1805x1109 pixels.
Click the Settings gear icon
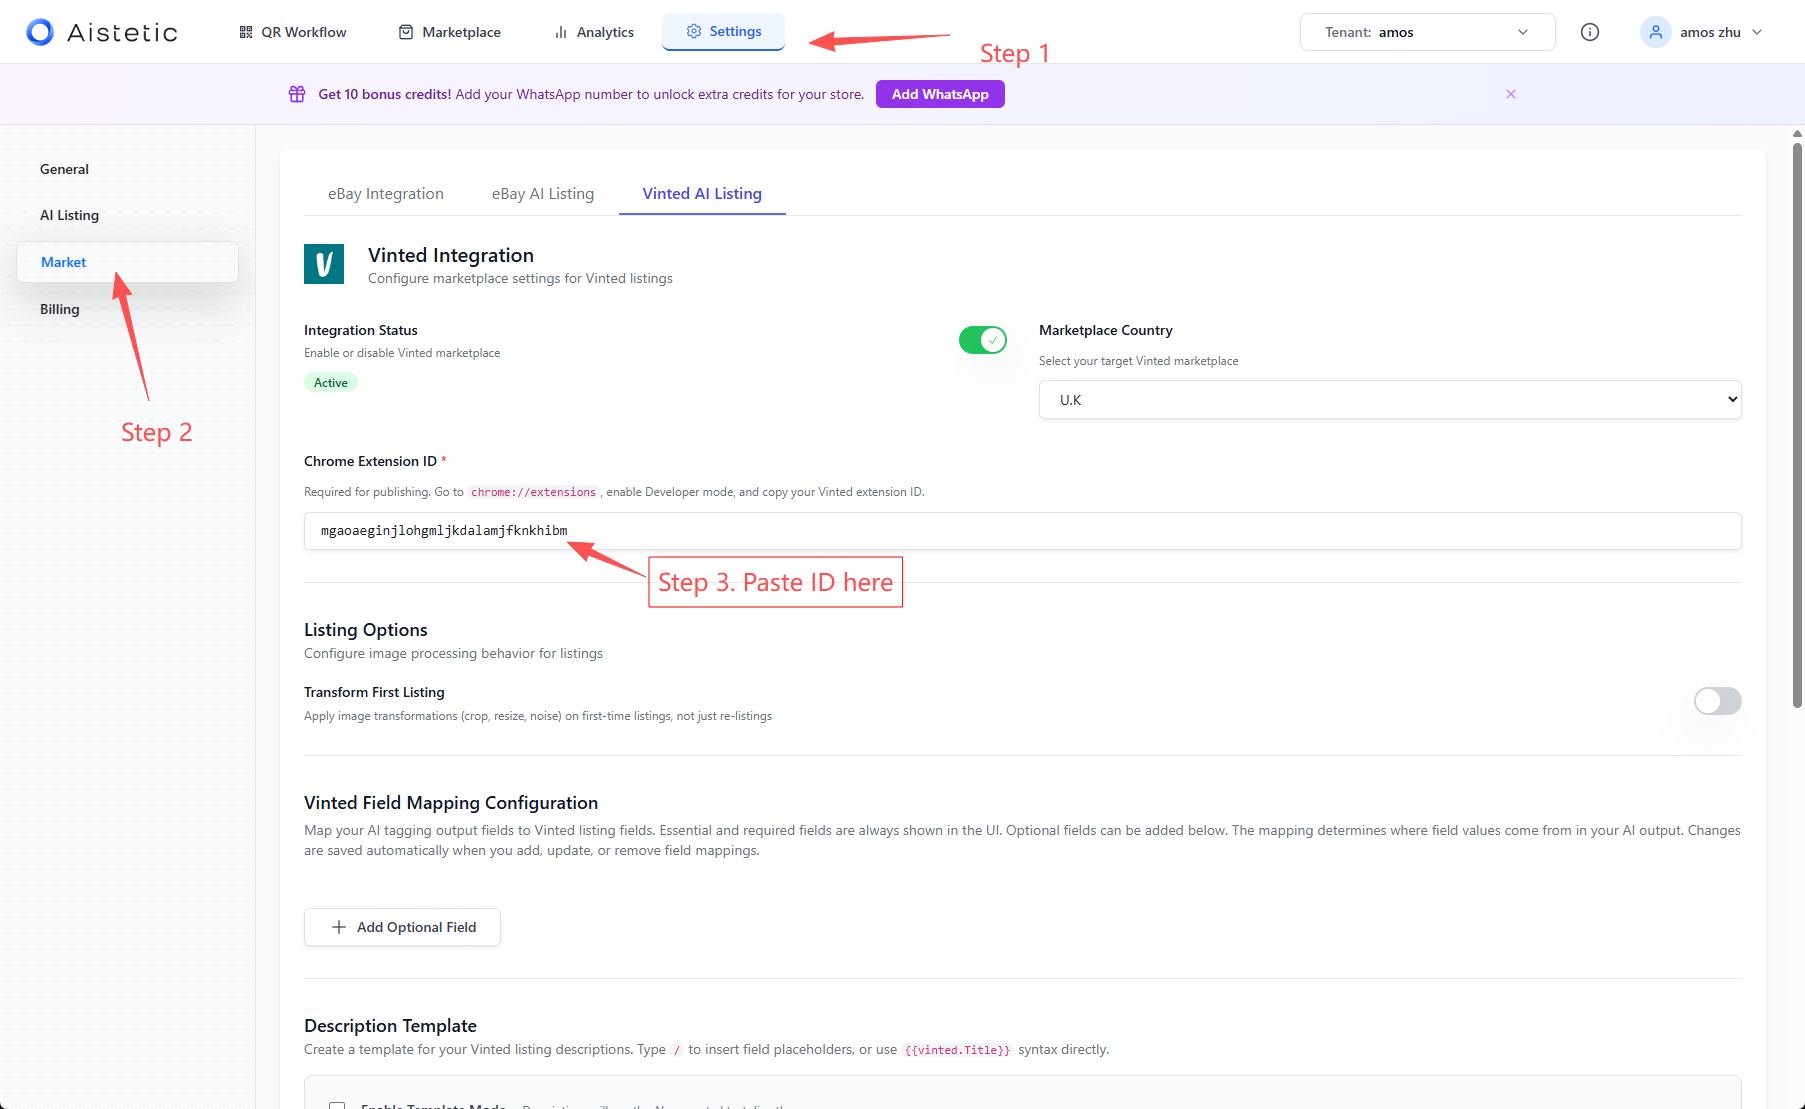coord(694,31)
